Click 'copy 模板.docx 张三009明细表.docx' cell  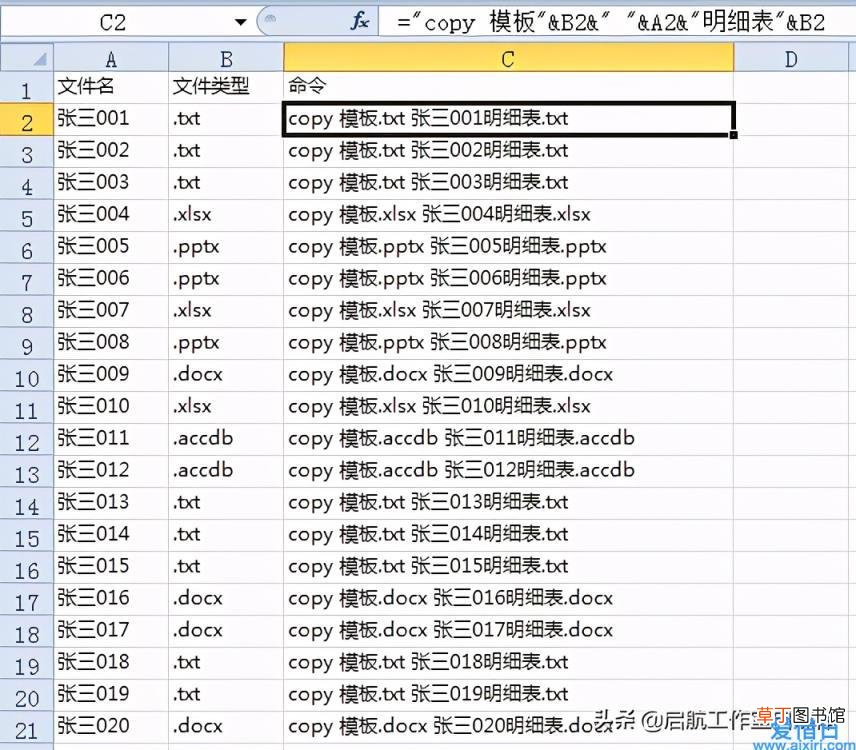[508, 375]
